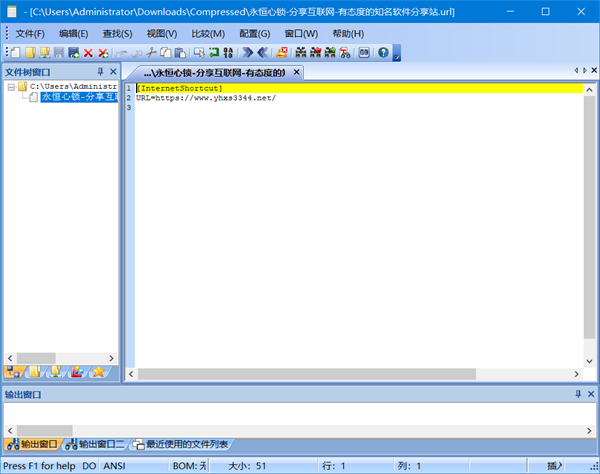Select the 永恒心锁-分享互联 file in tree
This screenshot has width=600, height=474.
[77, 98]
